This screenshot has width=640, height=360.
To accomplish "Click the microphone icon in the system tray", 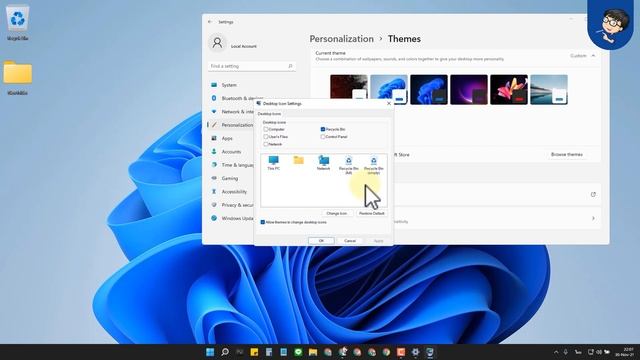I will (566, 352).
